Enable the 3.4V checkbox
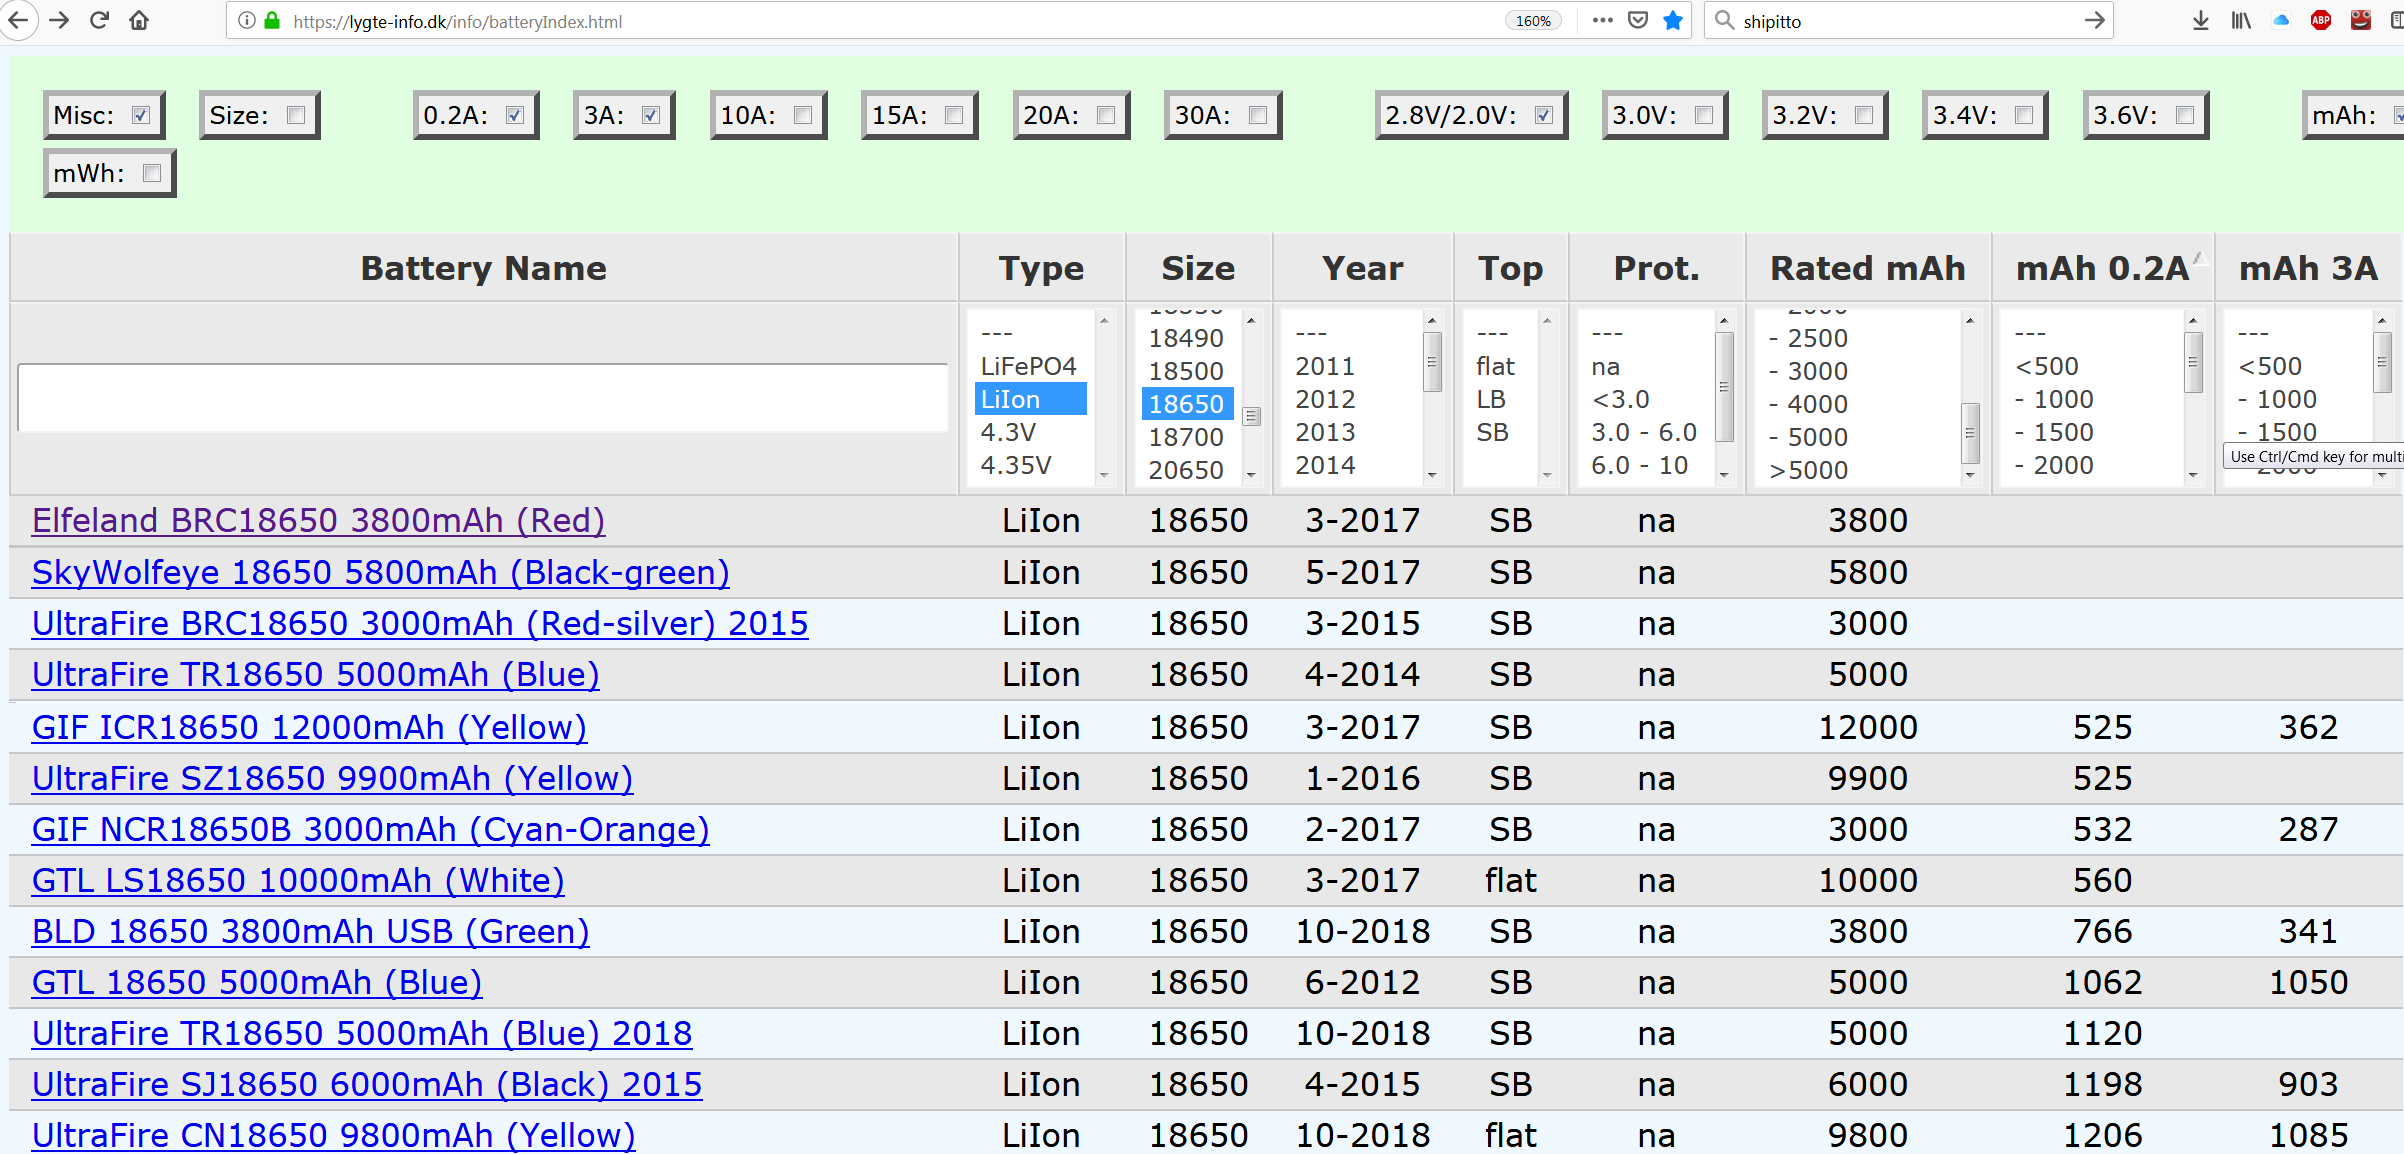 (2024, 115)
